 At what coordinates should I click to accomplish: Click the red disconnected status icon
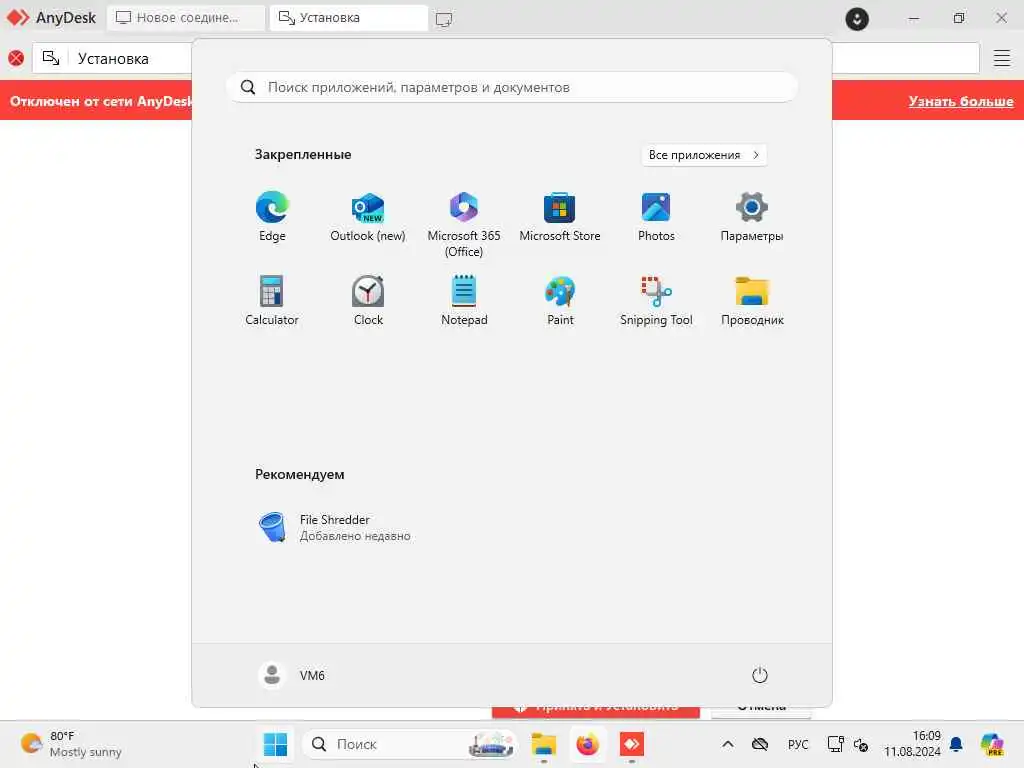16,58
